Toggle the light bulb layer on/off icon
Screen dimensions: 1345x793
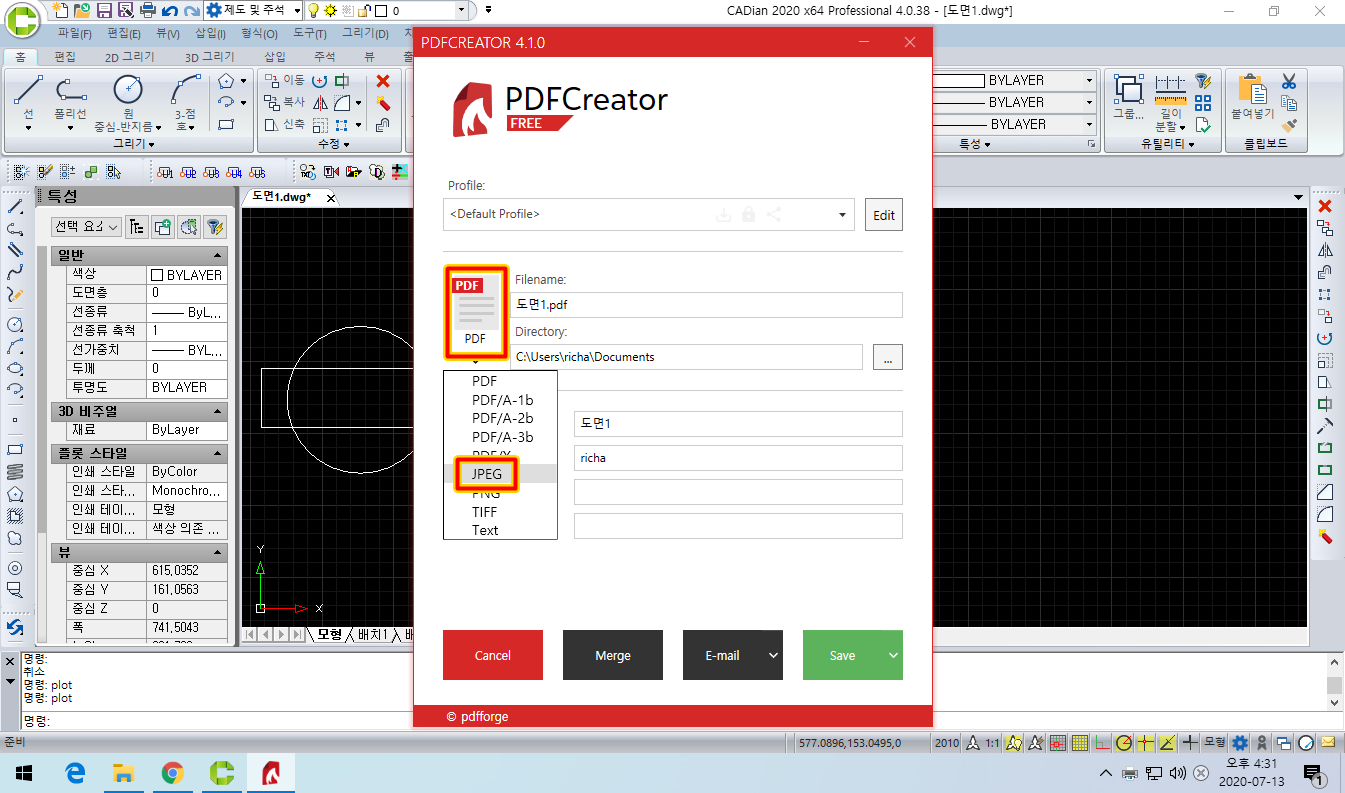click(313, 11)
